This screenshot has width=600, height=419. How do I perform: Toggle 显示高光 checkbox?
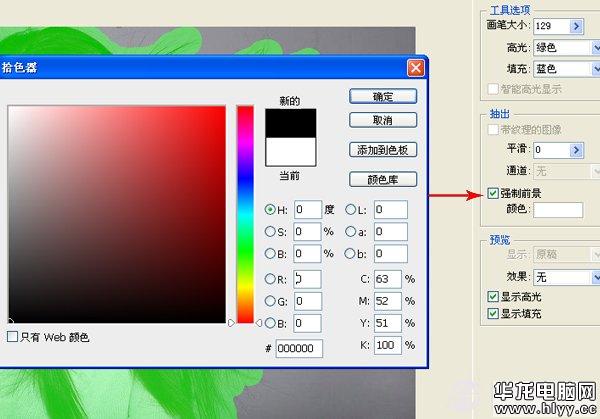(x=493, y=297)
